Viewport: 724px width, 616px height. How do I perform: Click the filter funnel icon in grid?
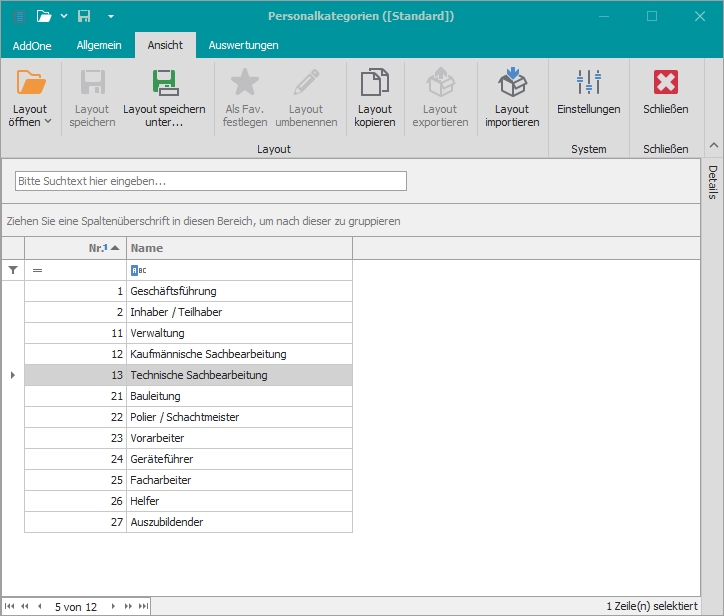click(x=13, y=270)
